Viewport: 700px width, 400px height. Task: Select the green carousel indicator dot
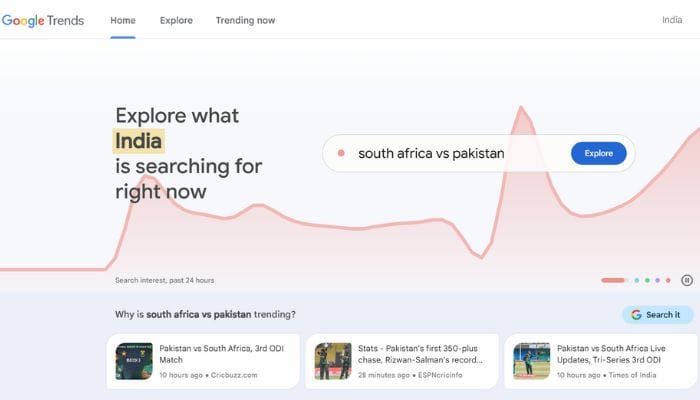click(x=647, y=280)
